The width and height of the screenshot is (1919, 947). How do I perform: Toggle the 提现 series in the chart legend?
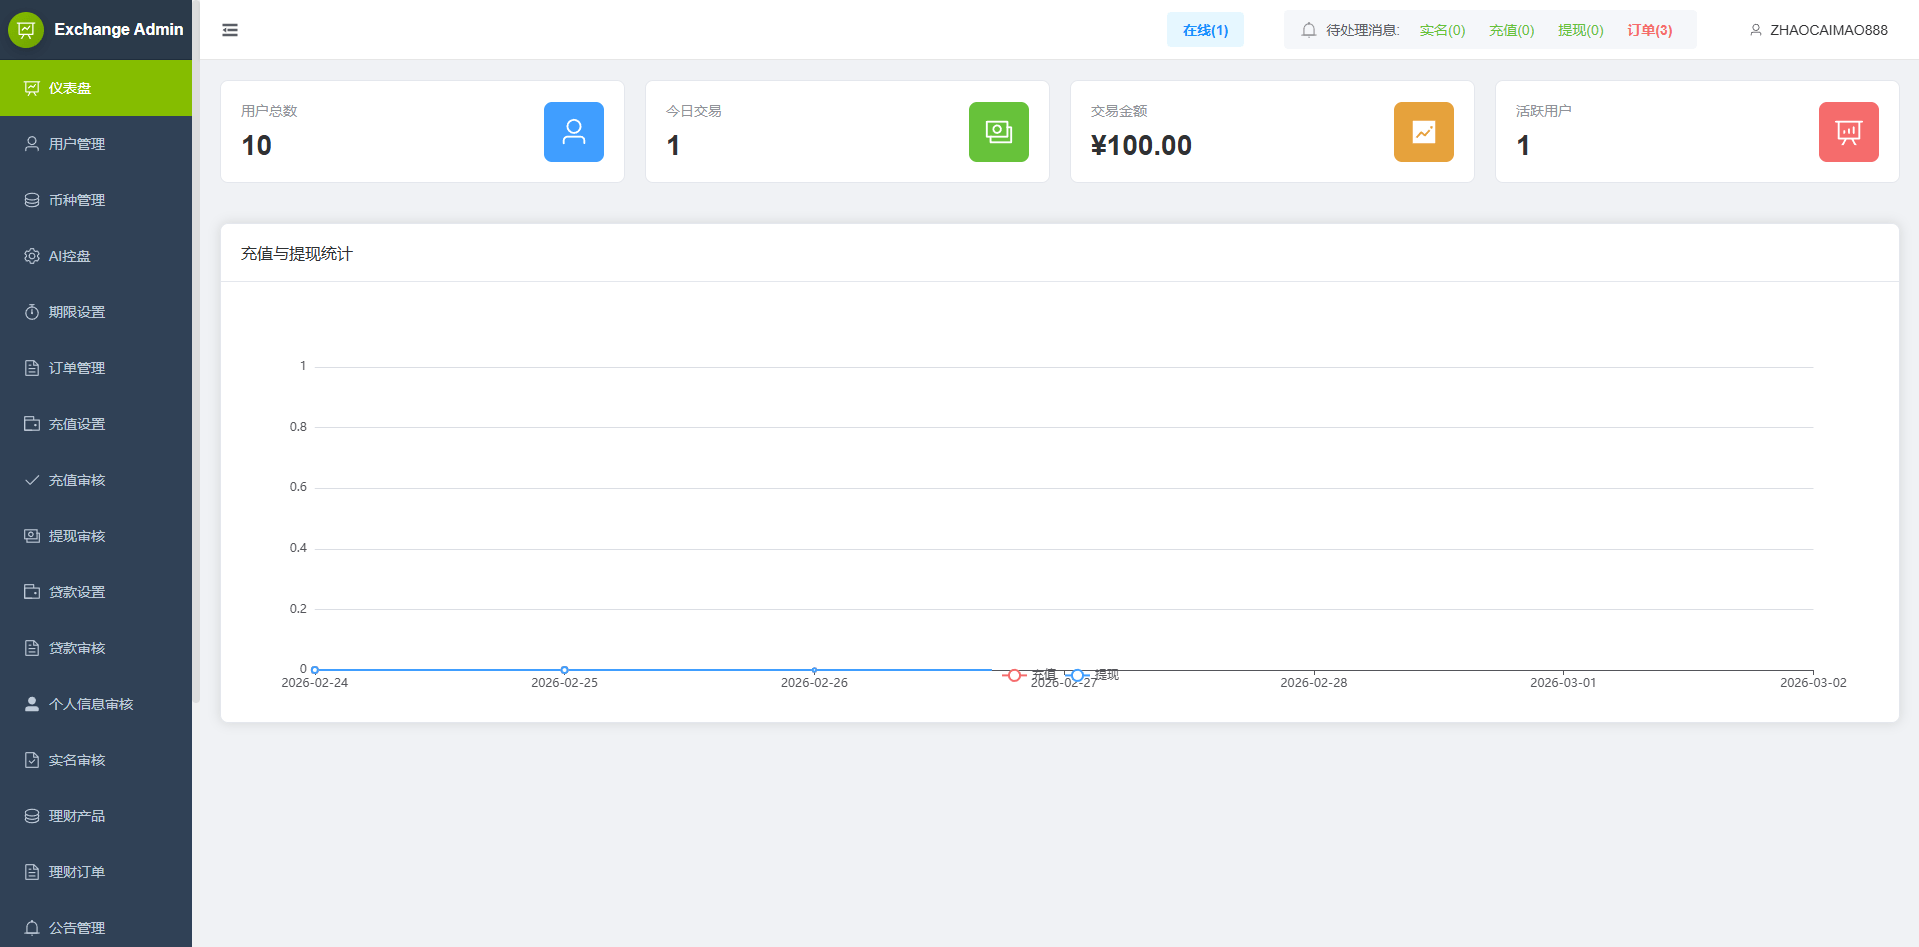click(x=1092, y=676)
